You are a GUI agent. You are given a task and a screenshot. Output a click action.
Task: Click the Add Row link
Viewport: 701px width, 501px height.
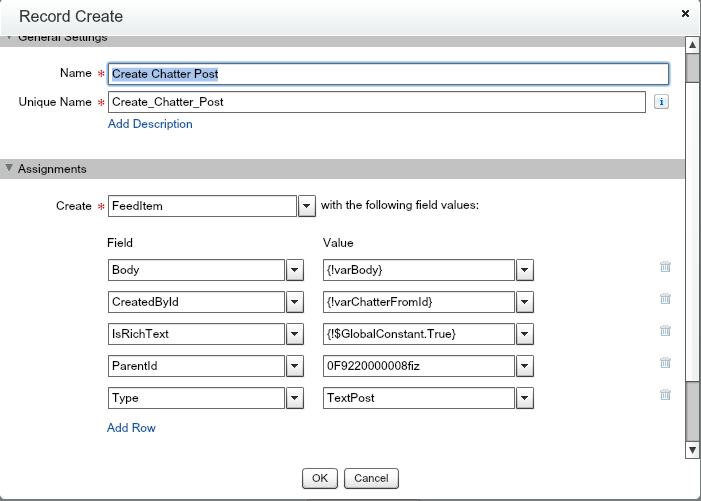point(131,428)
